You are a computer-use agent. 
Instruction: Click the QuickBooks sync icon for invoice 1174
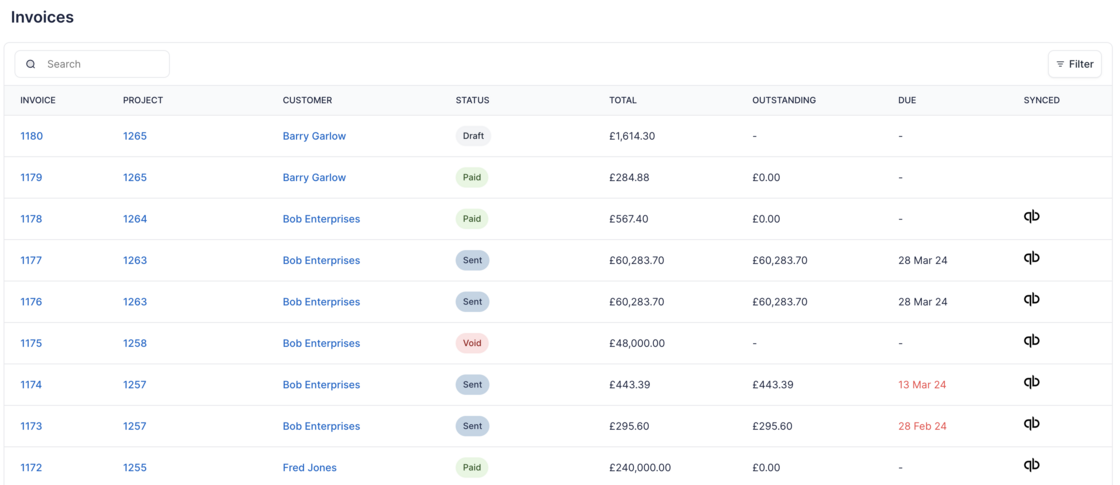(1031, 383)
